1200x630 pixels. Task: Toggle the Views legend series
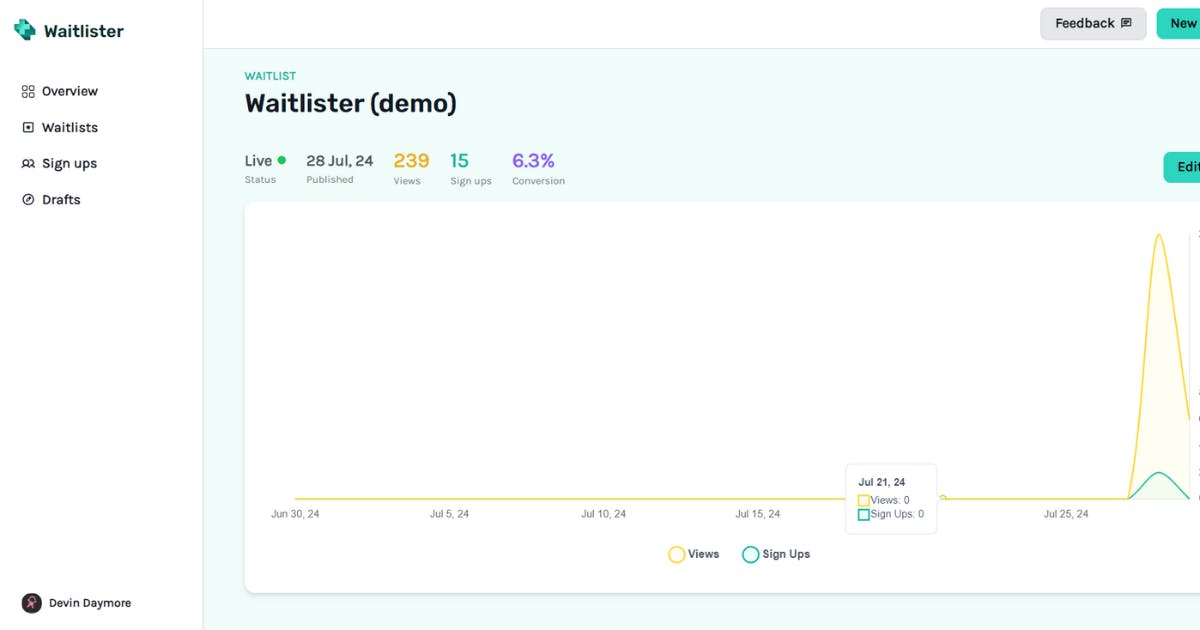(x=694, y=554)
